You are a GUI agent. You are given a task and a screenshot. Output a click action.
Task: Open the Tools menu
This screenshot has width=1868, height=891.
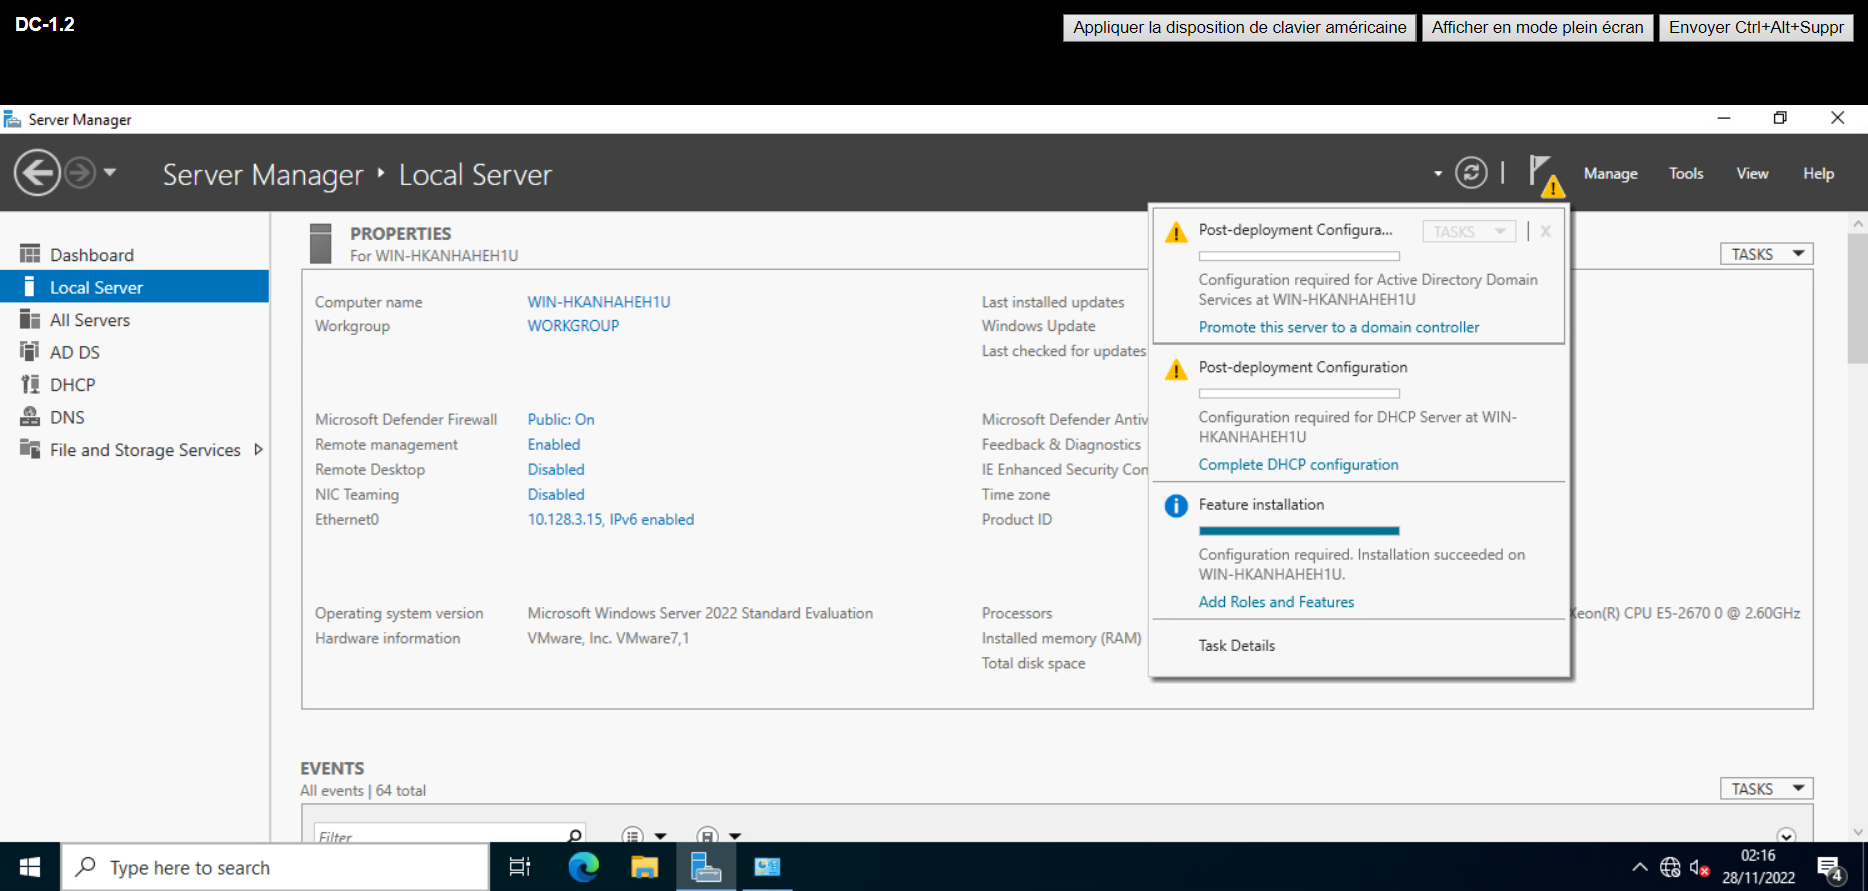(1686, 173)
